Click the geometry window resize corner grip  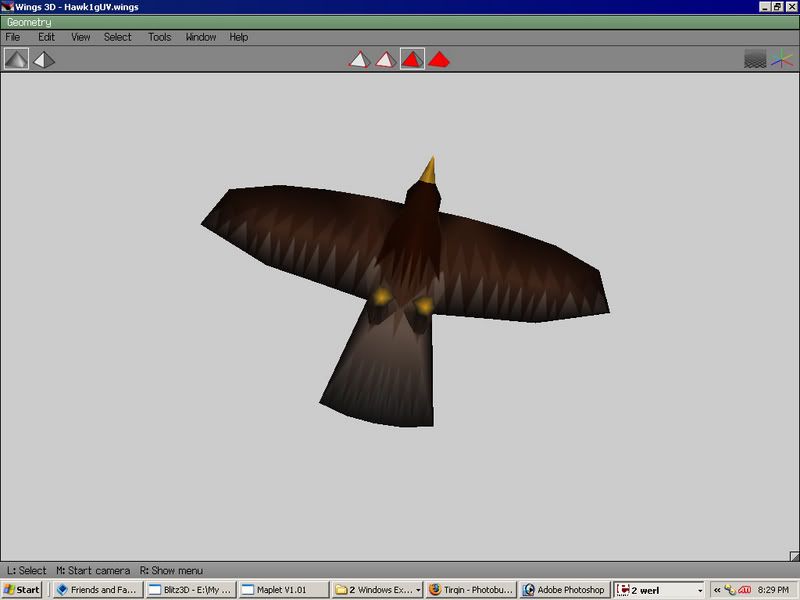coord(794,556)
